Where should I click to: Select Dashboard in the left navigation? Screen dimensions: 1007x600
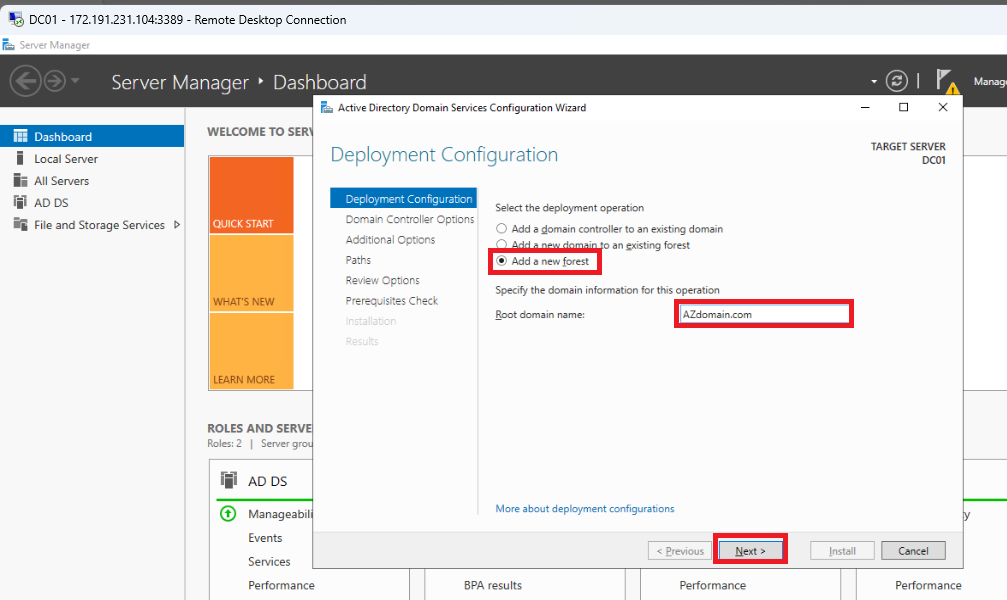pyautogui.click(x=92, y=136)
